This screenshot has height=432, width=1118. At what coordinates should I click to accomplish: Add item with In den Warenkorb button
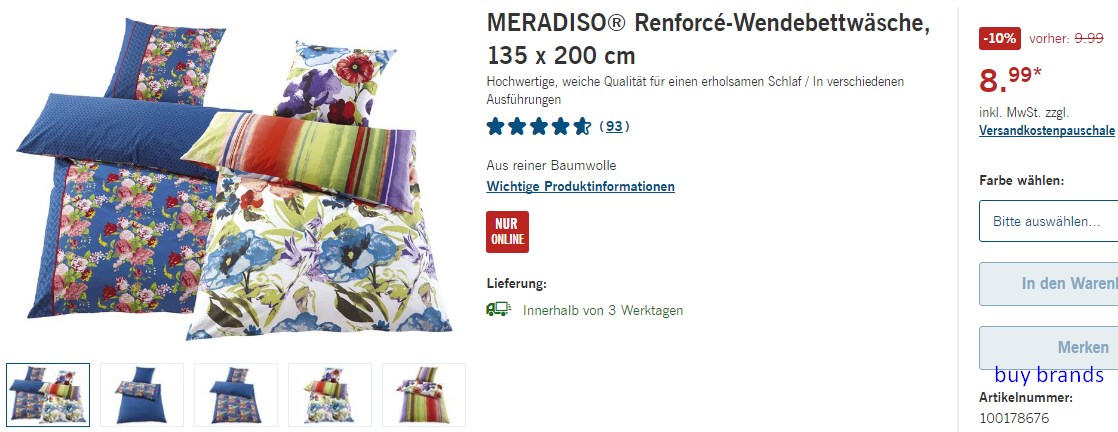pyautogui.click(x=1048, y=284)
